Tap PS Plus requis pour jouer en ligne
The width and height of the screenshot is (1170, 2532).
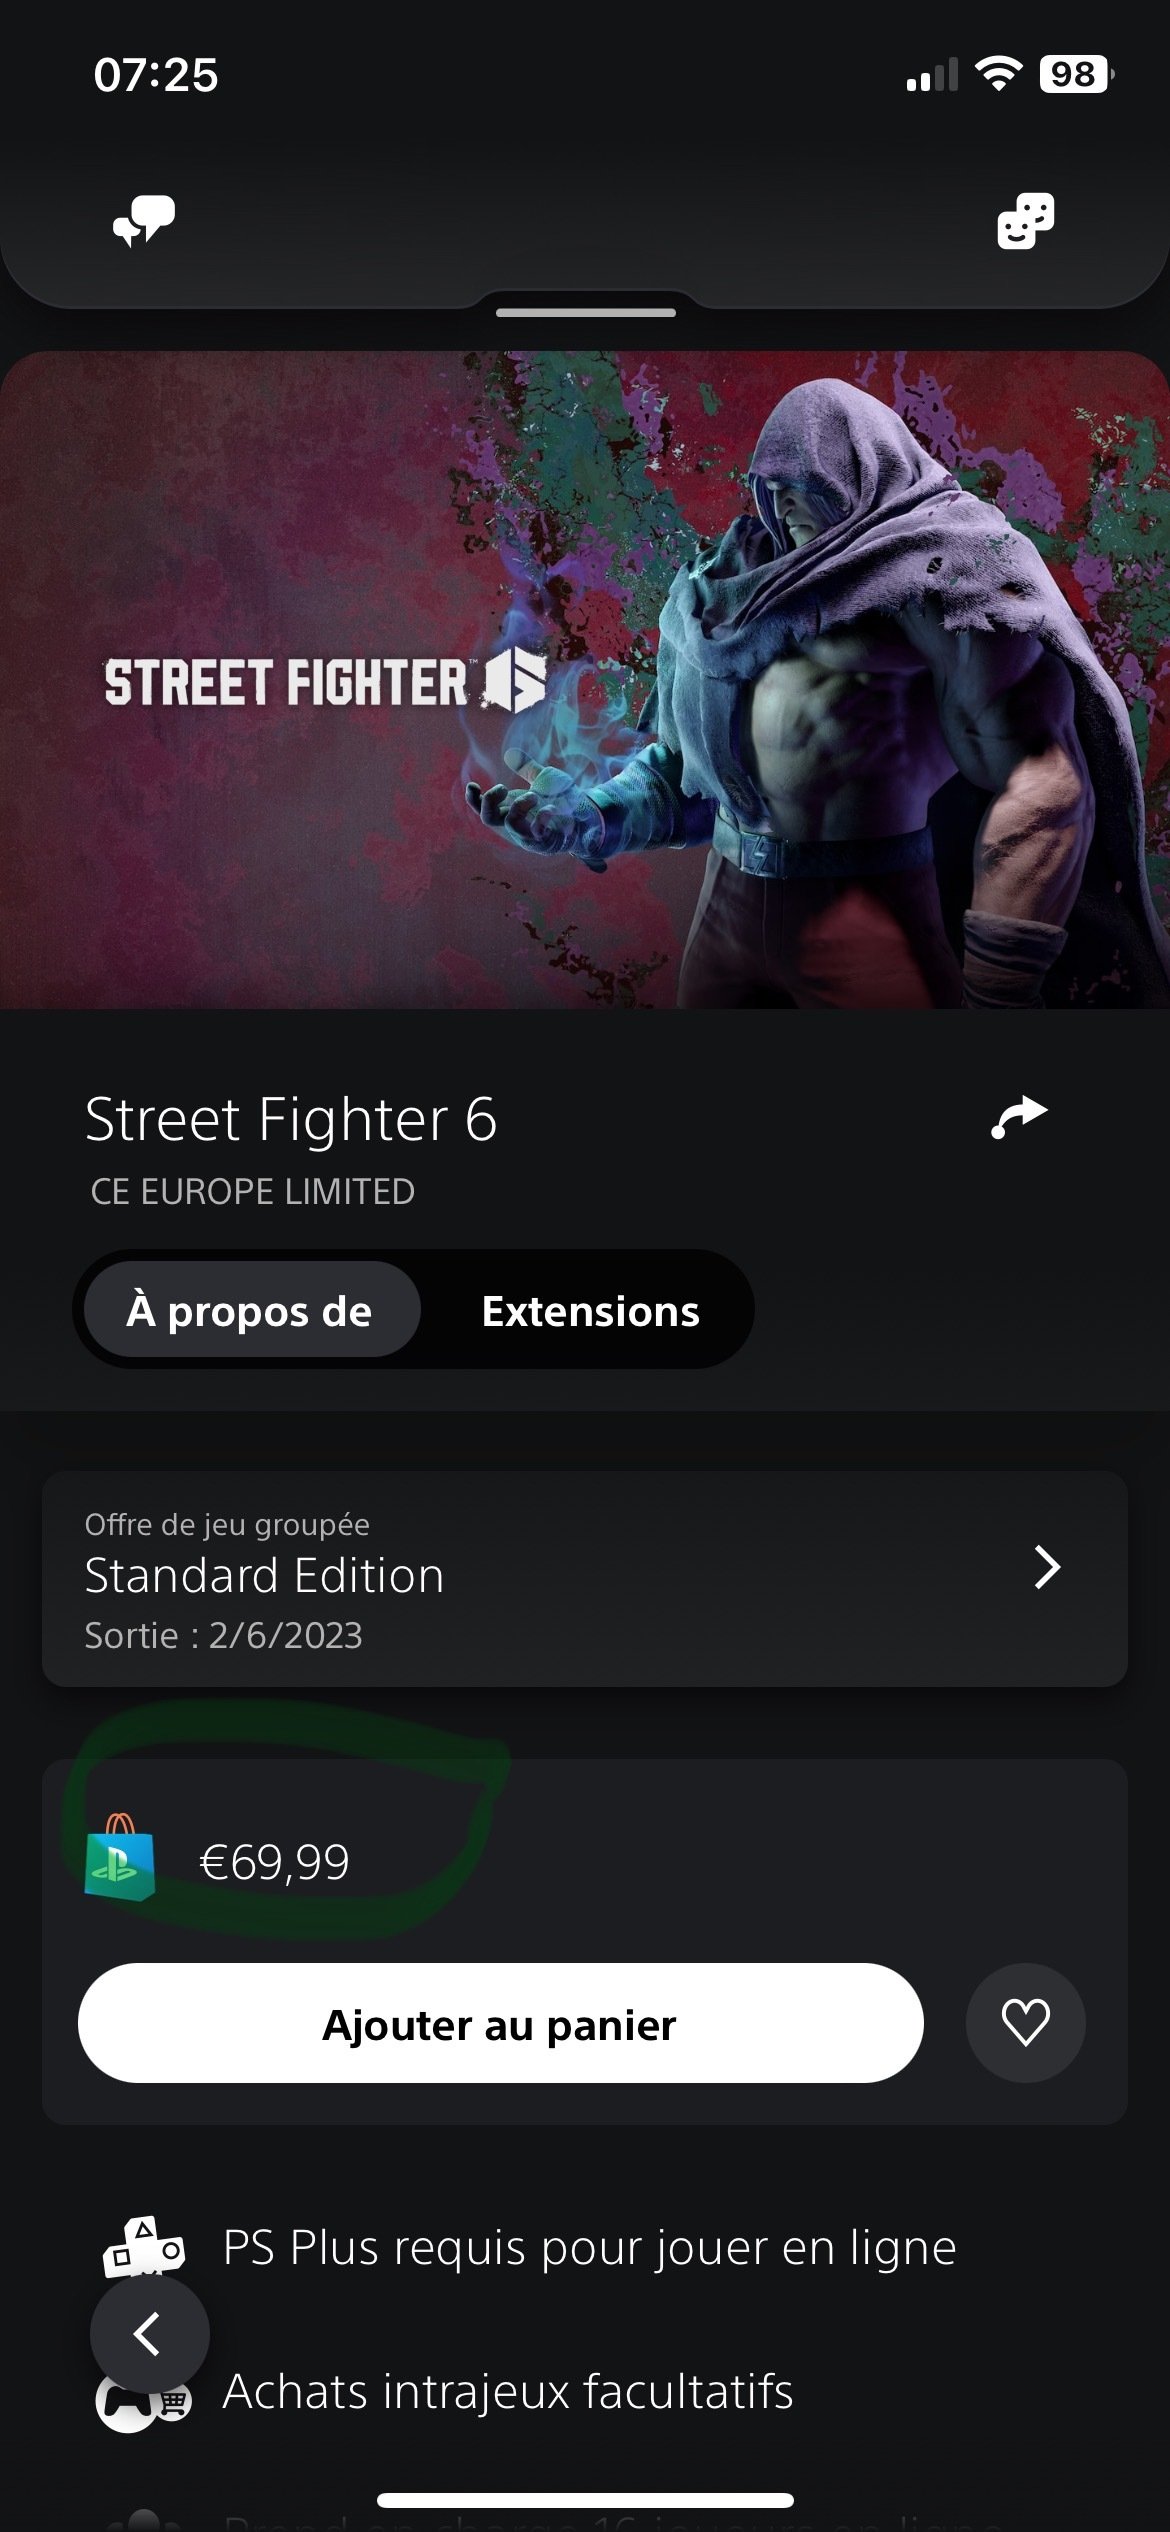point(590,2248)
